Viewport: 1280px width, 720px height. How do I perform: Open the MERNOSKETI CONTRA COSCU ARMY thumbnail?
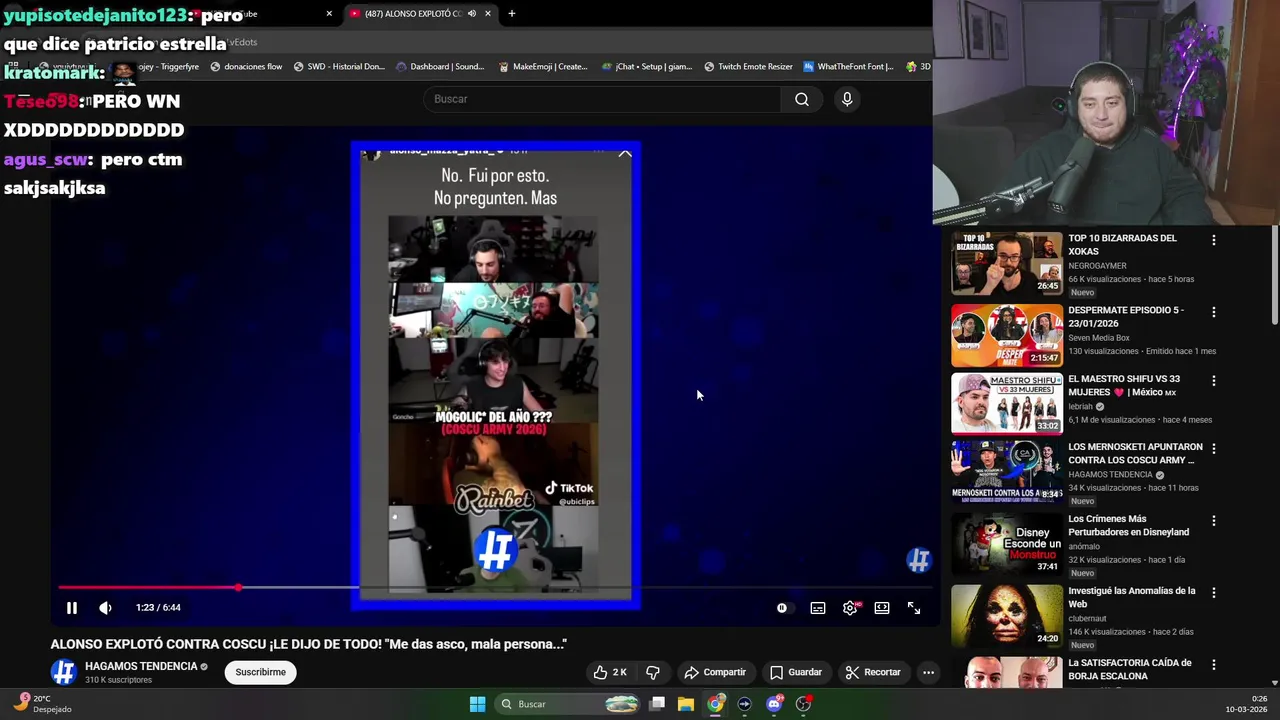(1007, 472)
